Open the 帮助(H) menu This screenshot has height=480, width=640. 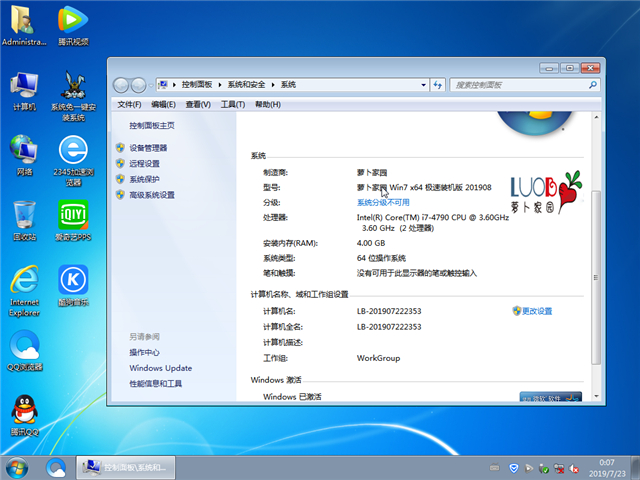pos(268,104)
